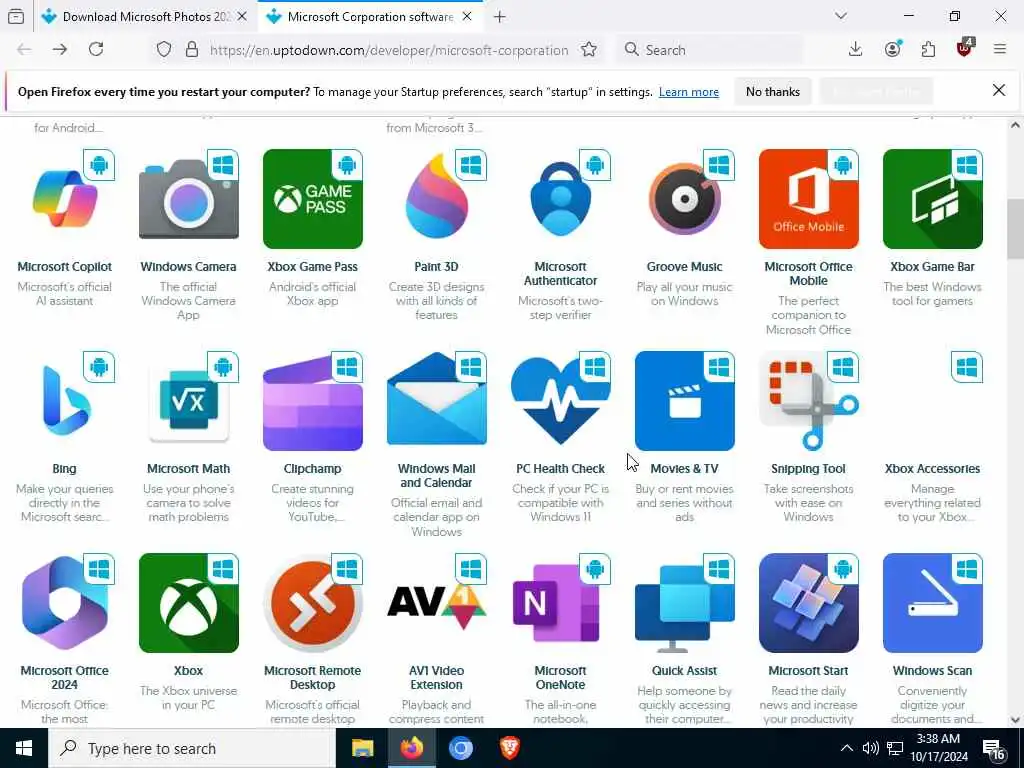Open the Xbox Accessories title link
This screenshot has height=768, width=1024.
(933, 468)
